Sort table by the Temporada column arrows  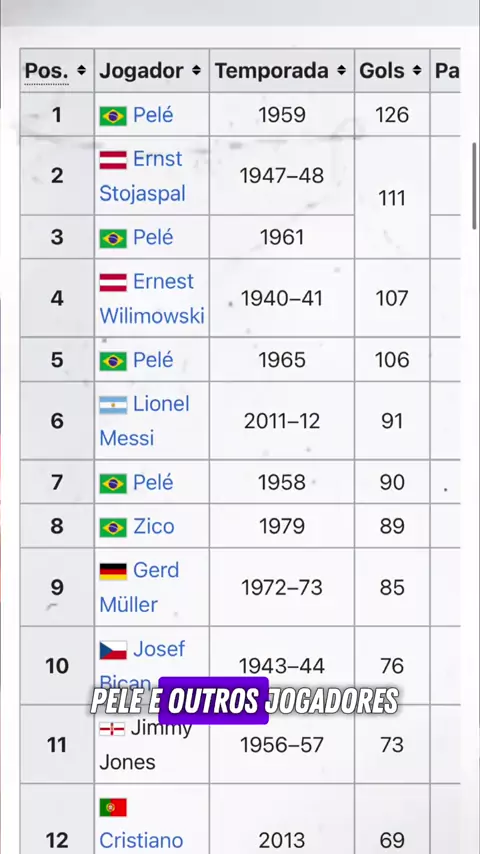pos(342,70)
